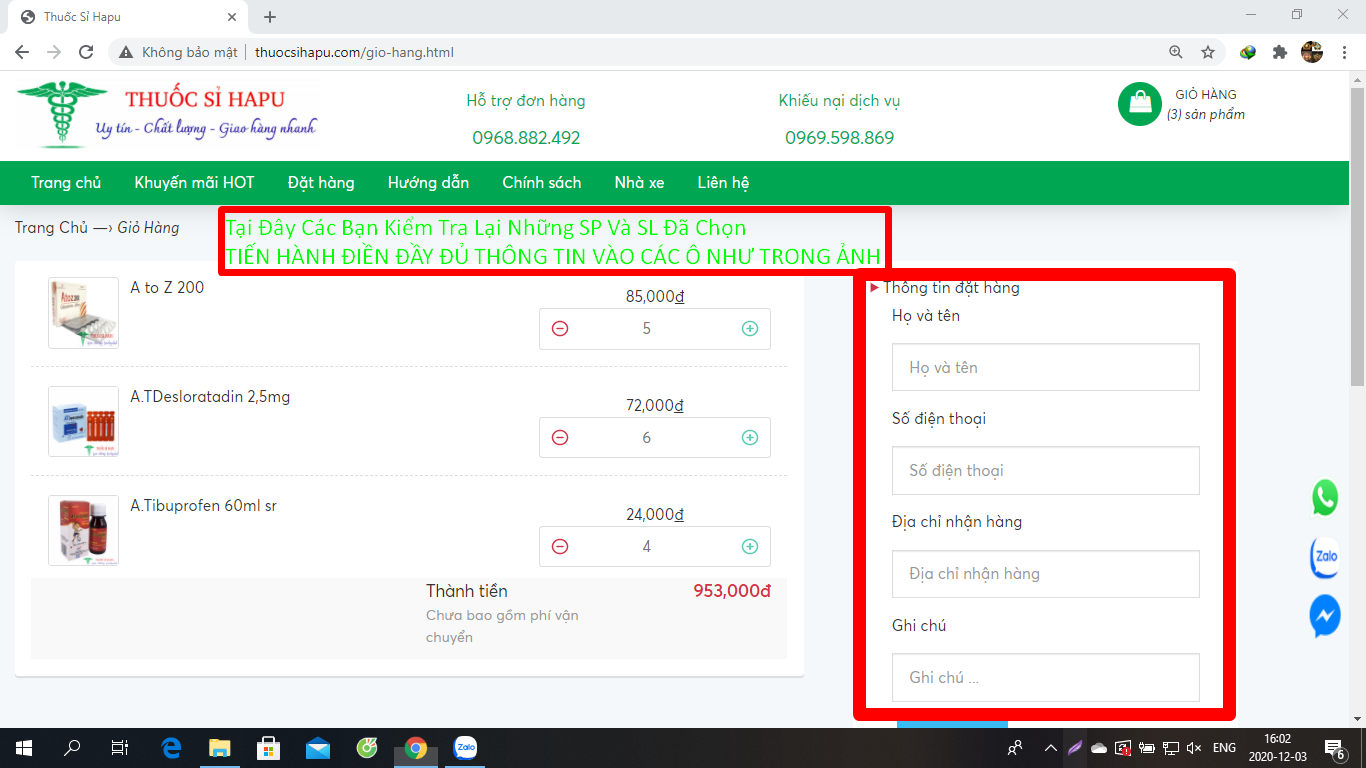Click complaints phone 0969.598.869

pos(839,138)
